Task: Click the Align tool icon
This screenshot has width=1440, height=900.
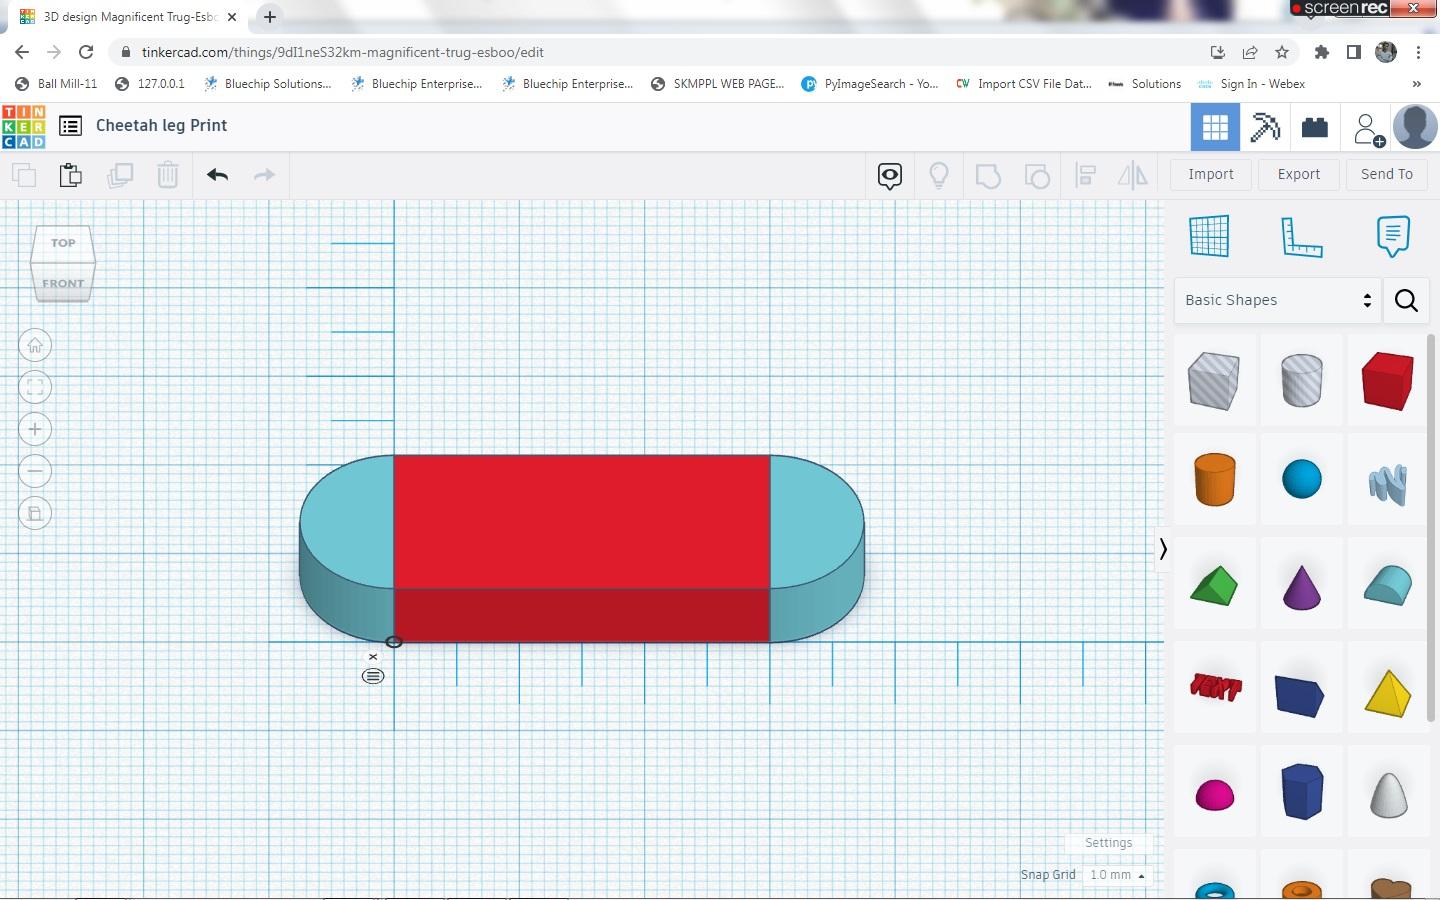Action: [1086, 176]
